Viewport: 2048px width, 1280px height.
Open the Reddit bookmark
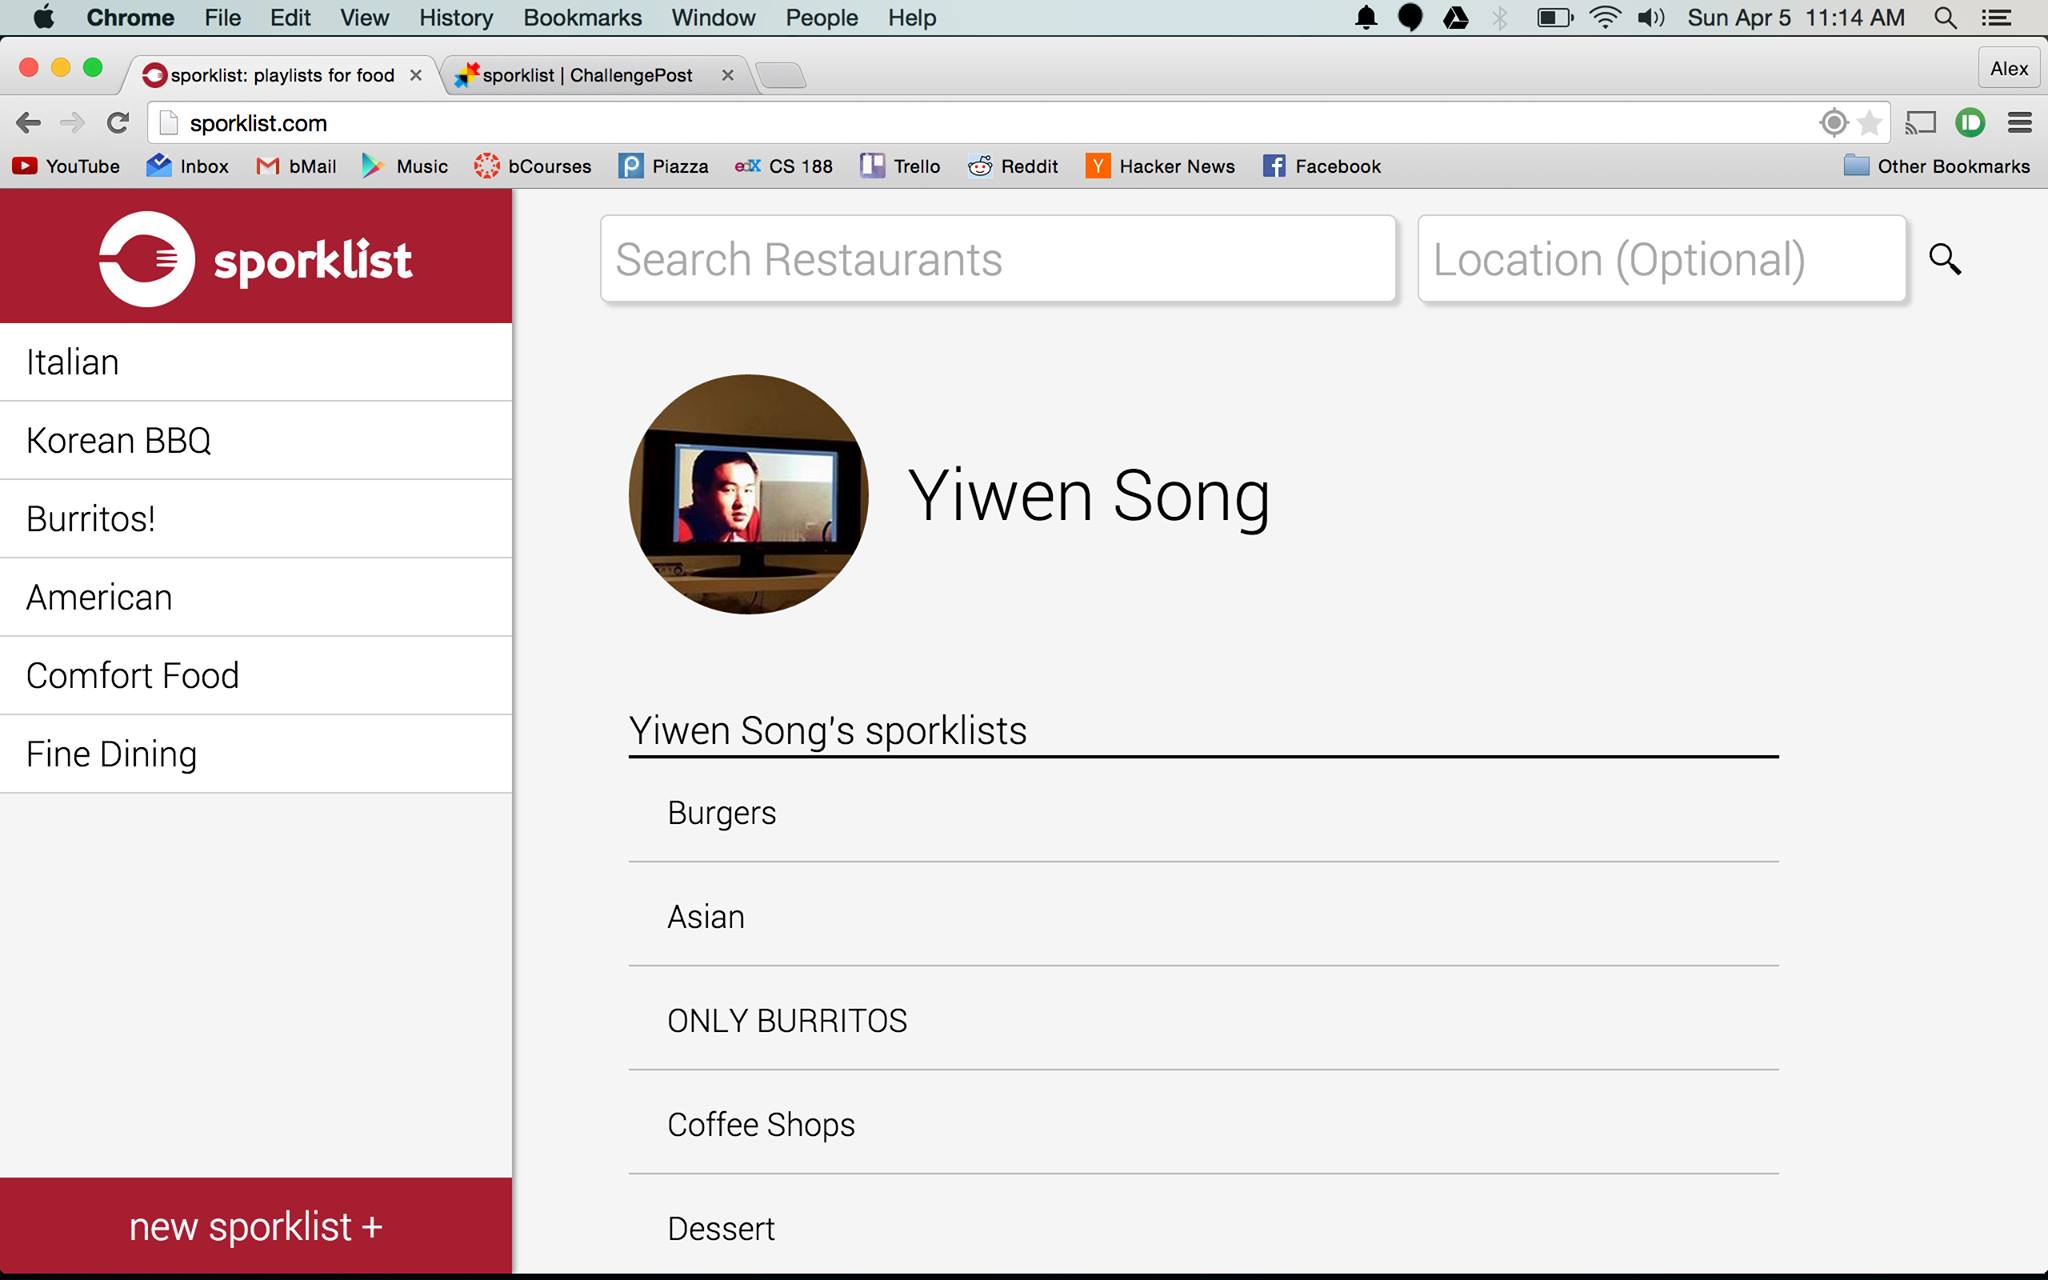pyautogui.click(x=1013, y=166)
